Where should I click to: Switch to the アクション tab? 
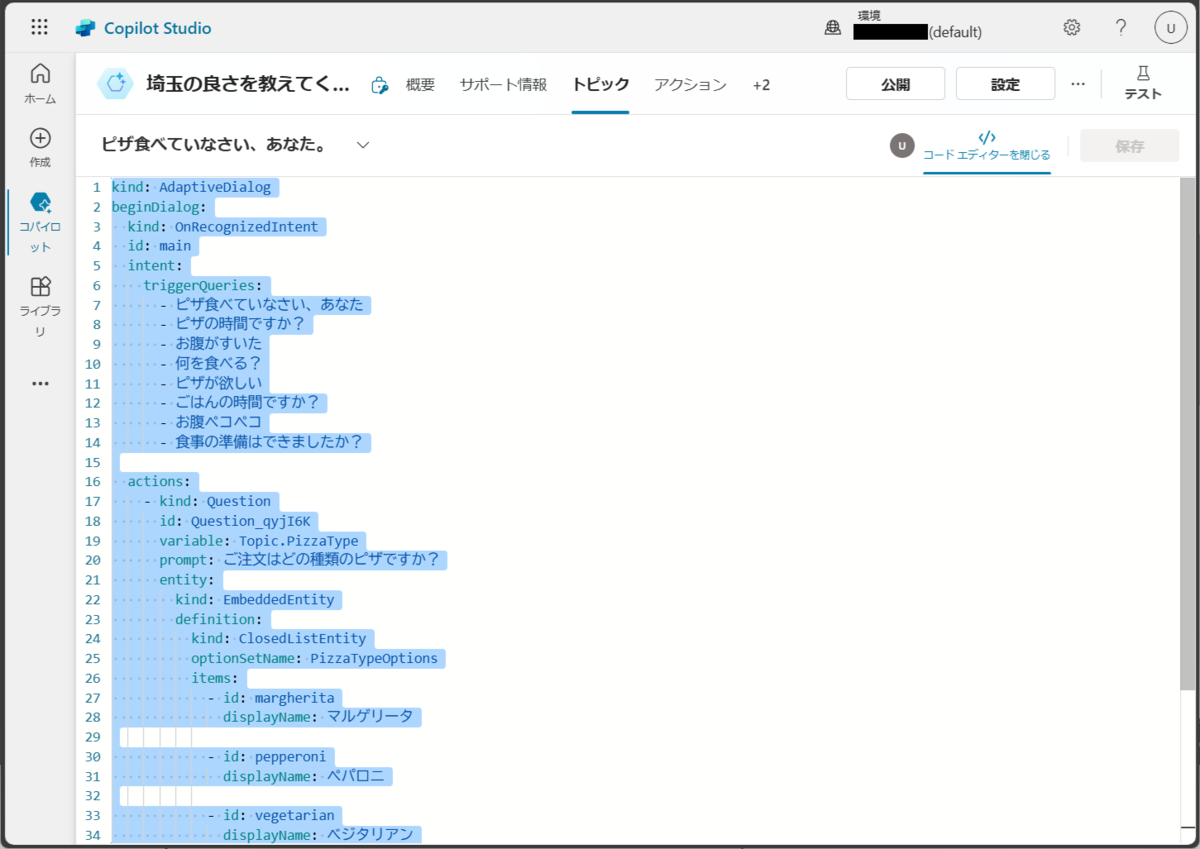(x=690, y=85)
